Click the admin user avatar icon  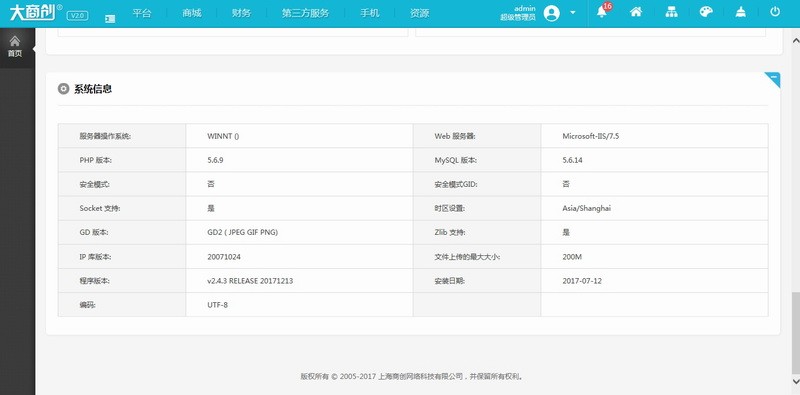pos(552,13)
